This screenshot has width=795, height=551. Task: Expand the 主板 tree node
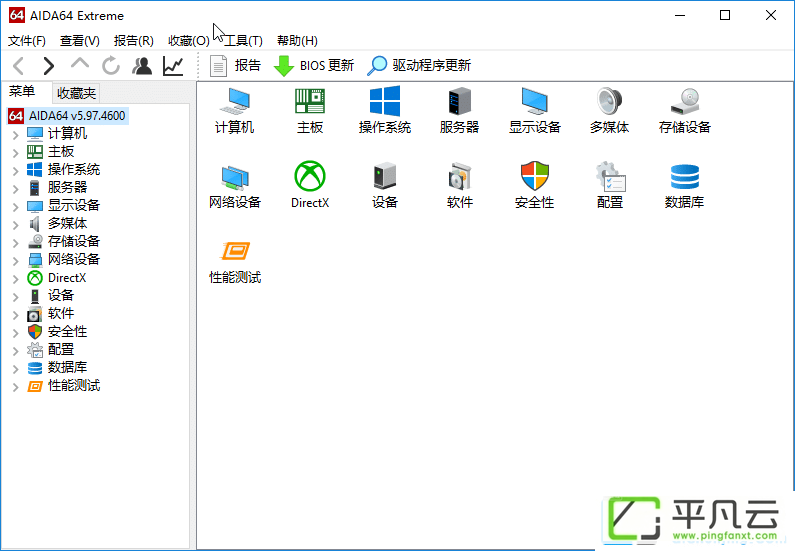(x=15, y=153)
